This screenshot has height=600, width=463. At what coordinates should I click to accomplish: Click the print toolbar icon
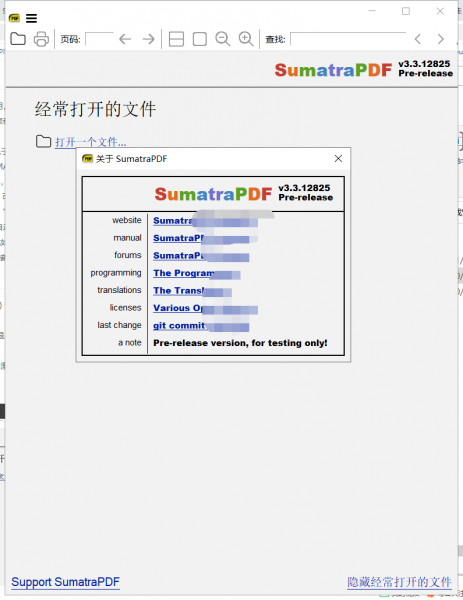[x=41, y=39]
